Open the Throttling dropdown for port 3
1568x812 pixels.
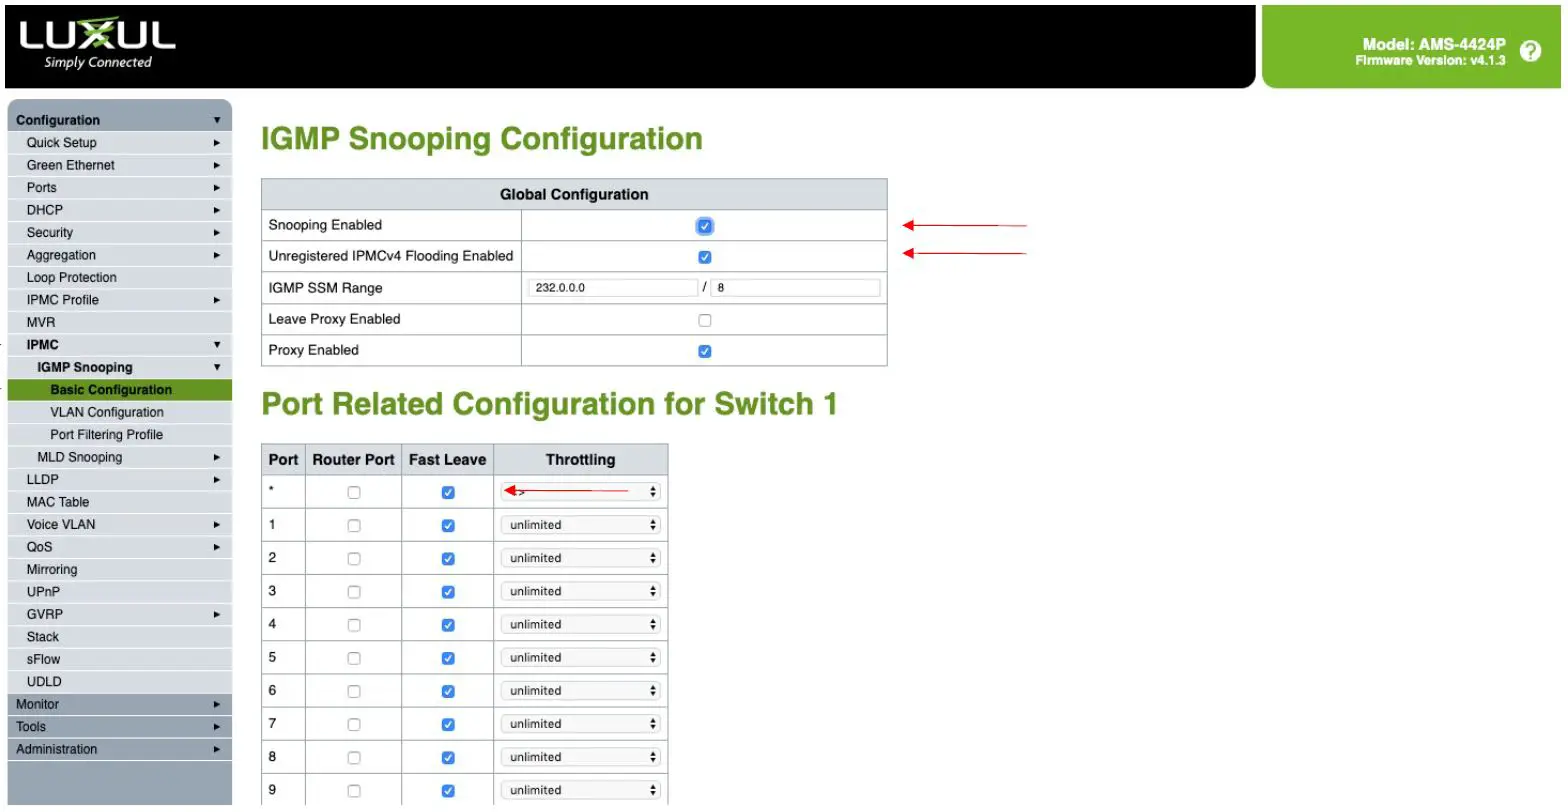(x=581, y=591)
